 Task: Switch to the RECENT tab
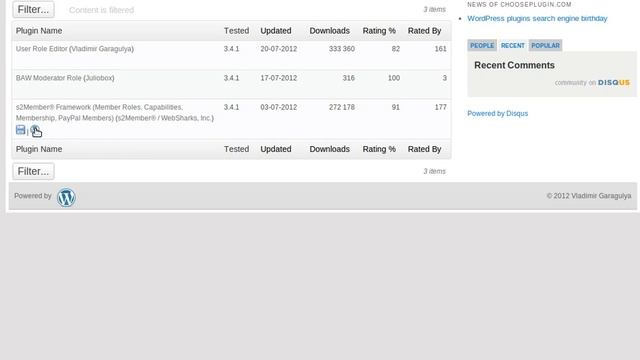(x=513, y=45)
